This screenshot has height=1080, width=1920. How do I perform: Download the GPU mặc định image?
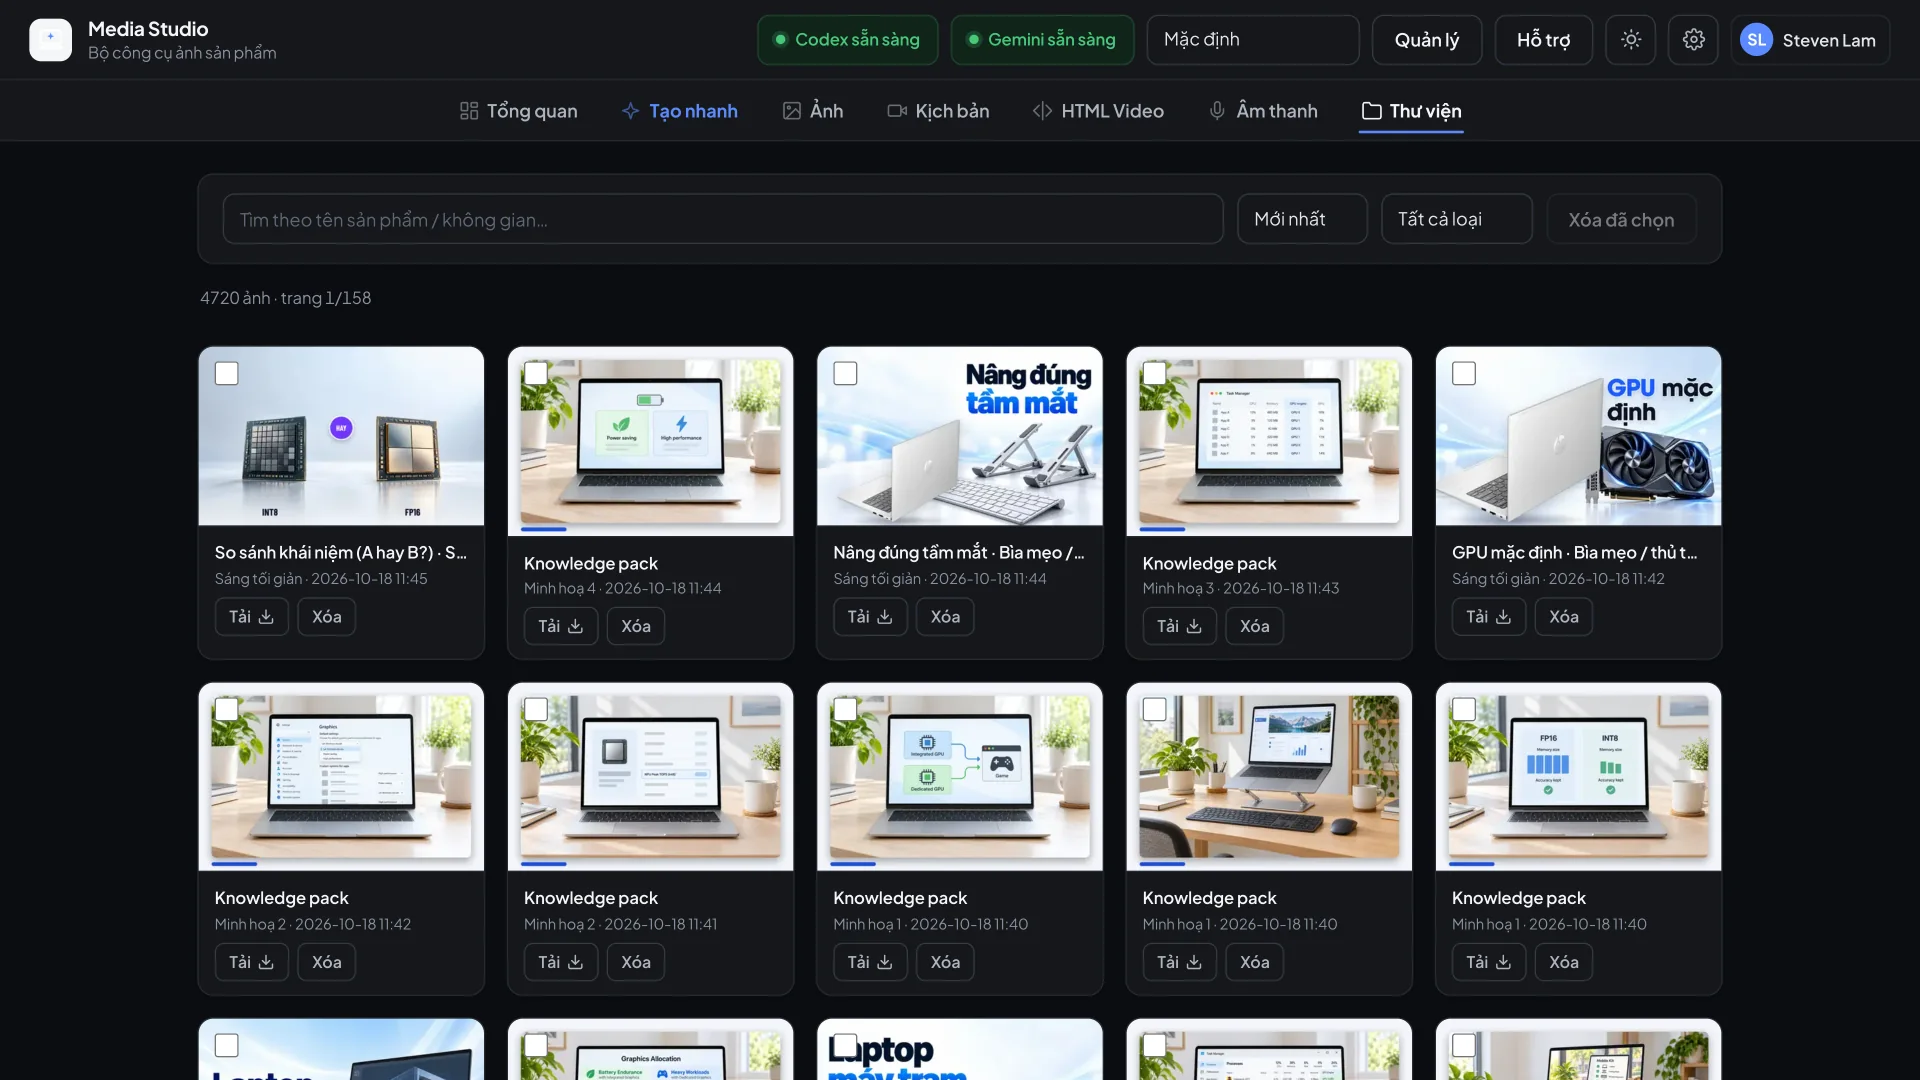(x=1489, y=617)
